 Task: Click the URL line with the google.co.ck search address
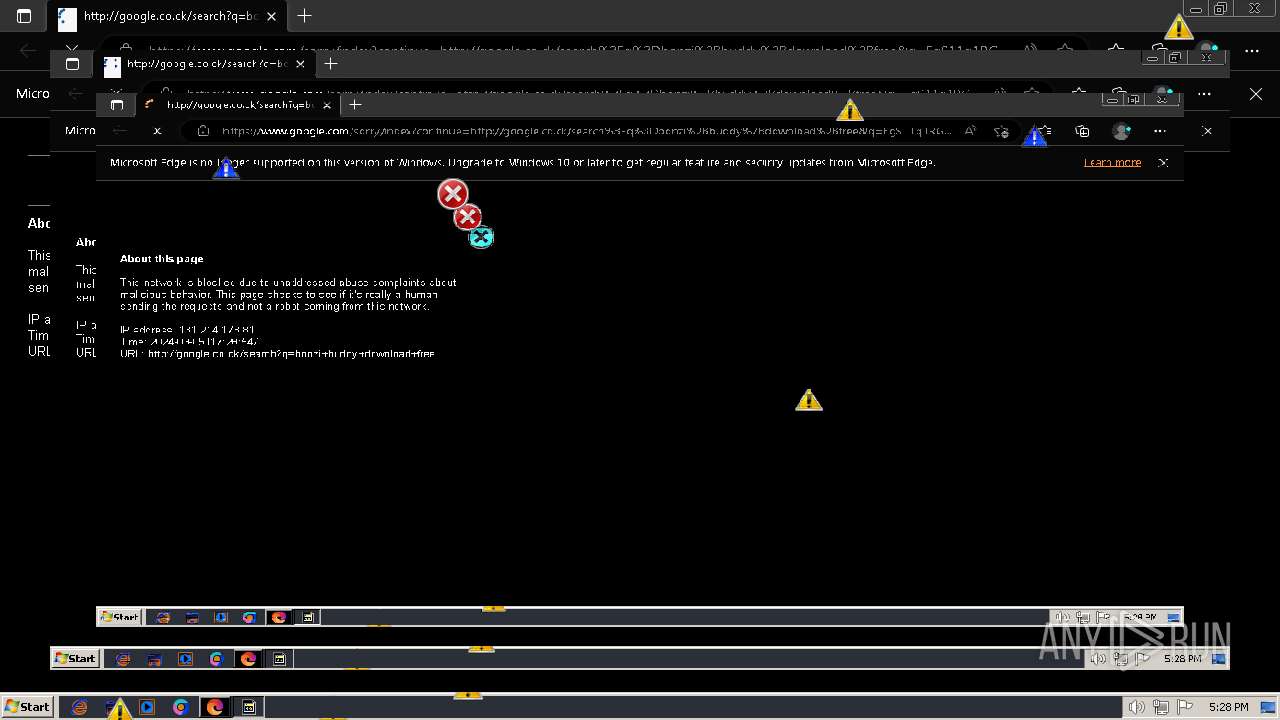pos(277,353)
